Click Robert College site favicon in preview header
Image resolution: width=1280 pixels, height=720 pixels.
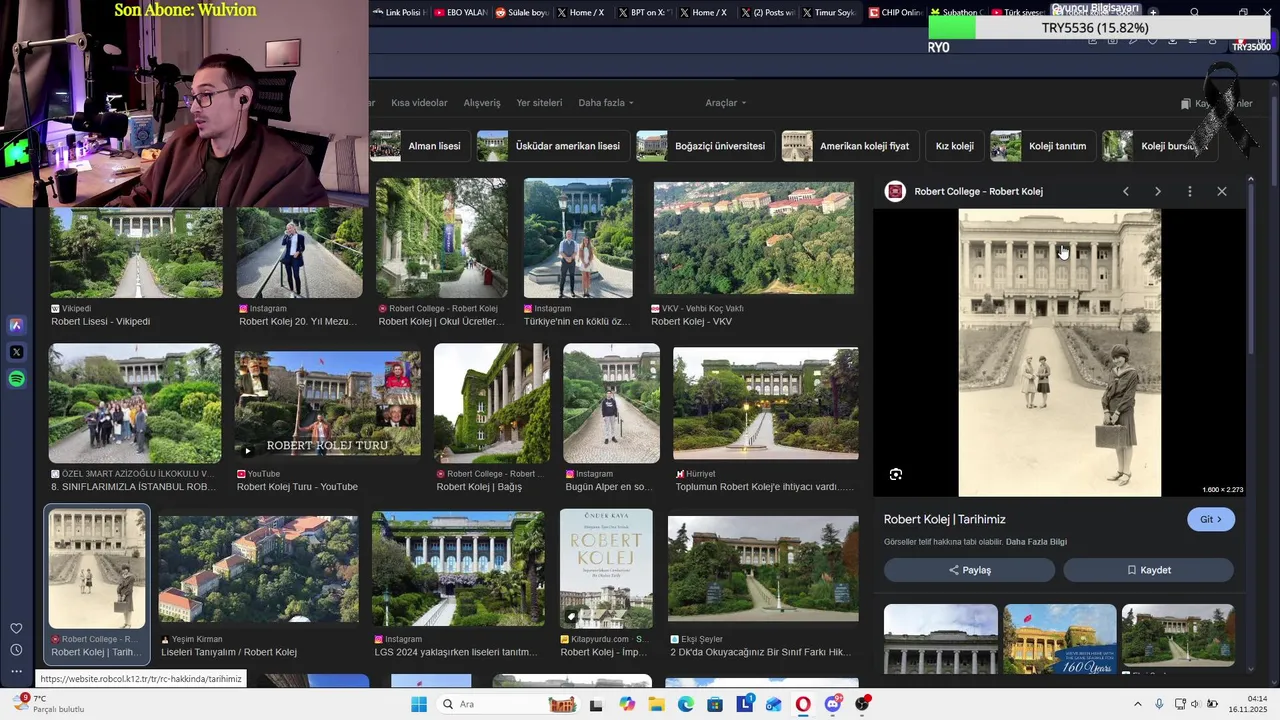[896, 191]
